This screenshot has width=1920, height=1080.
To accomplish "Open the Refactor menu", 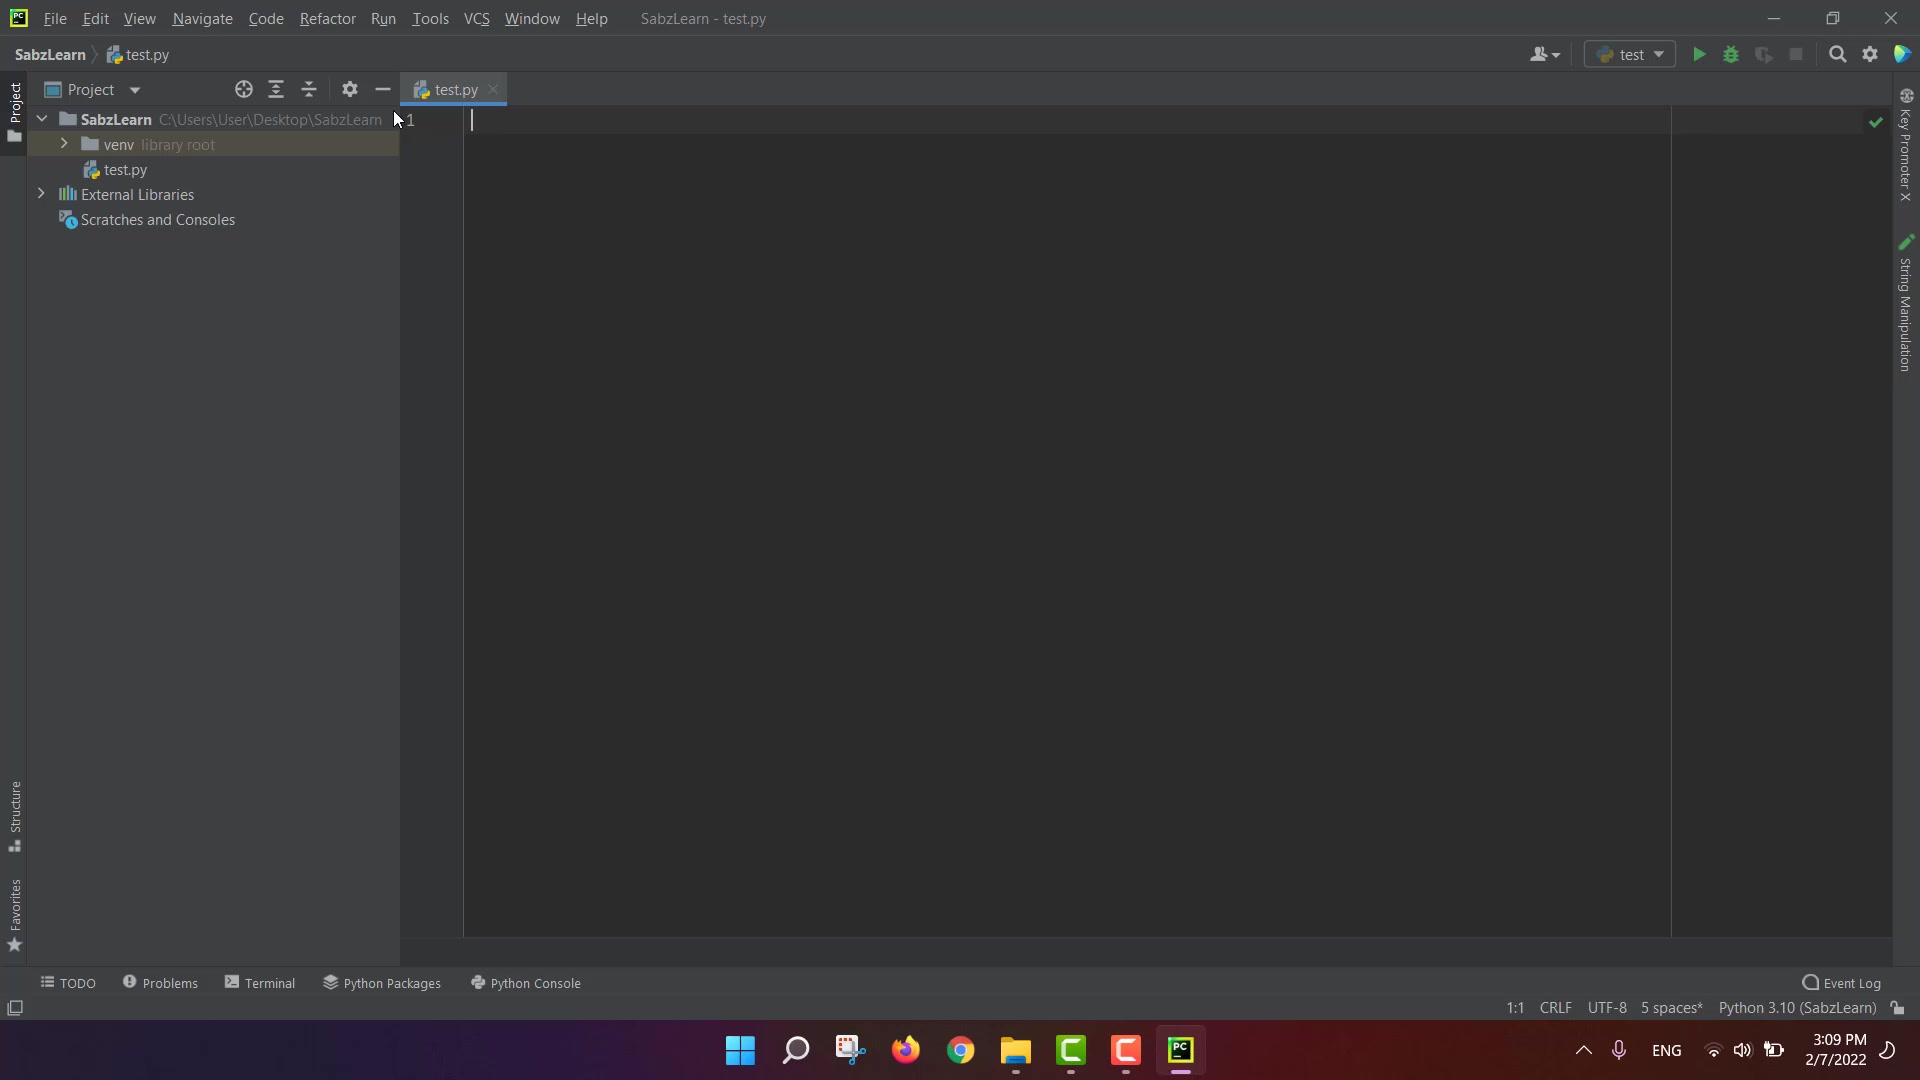I will click(327, 19).
